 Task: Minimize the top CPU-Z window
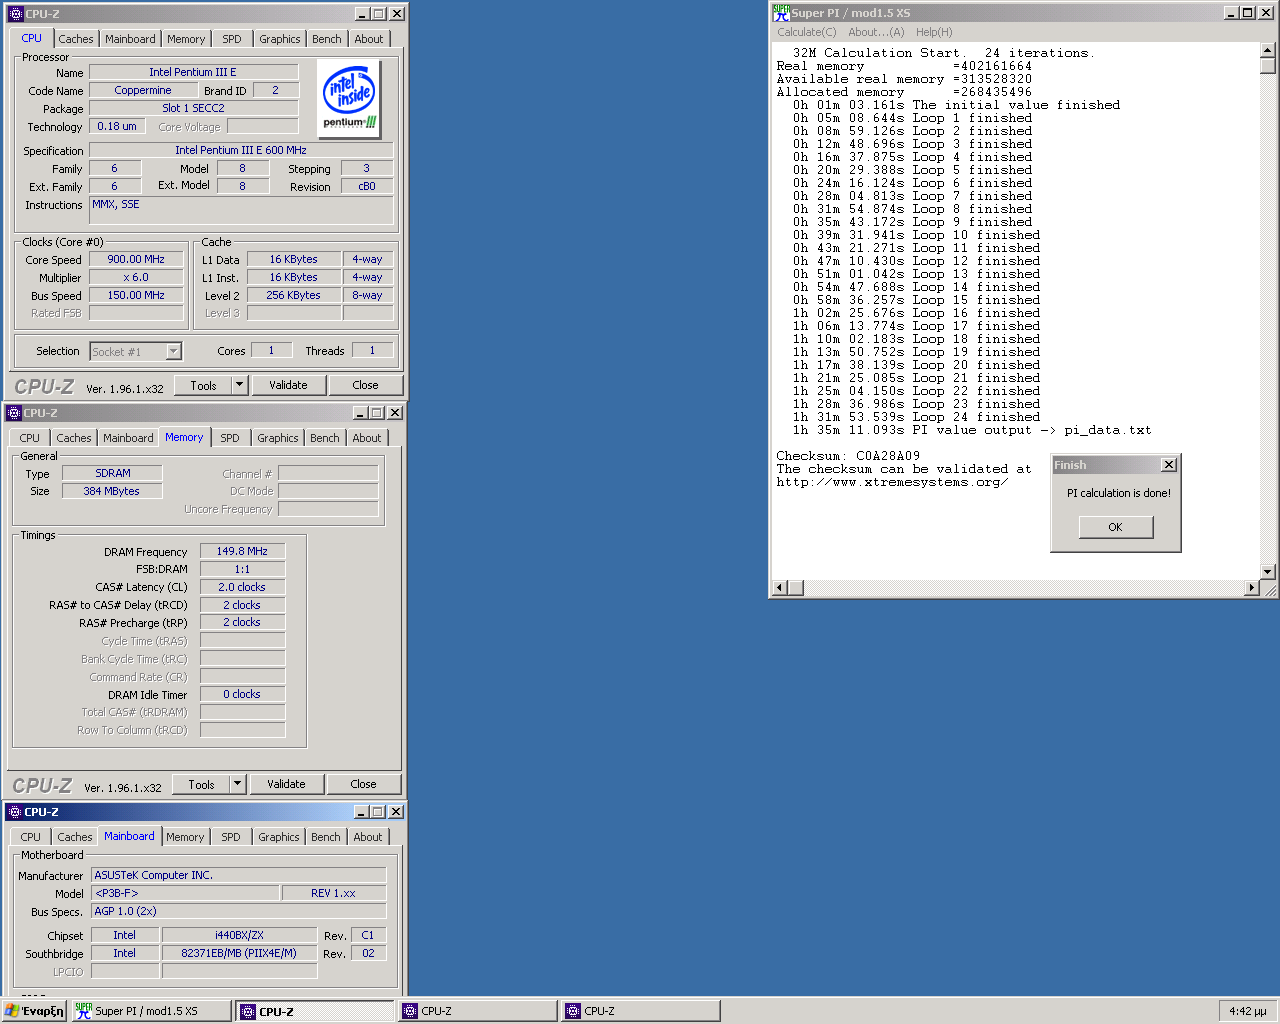coord(363,14)
